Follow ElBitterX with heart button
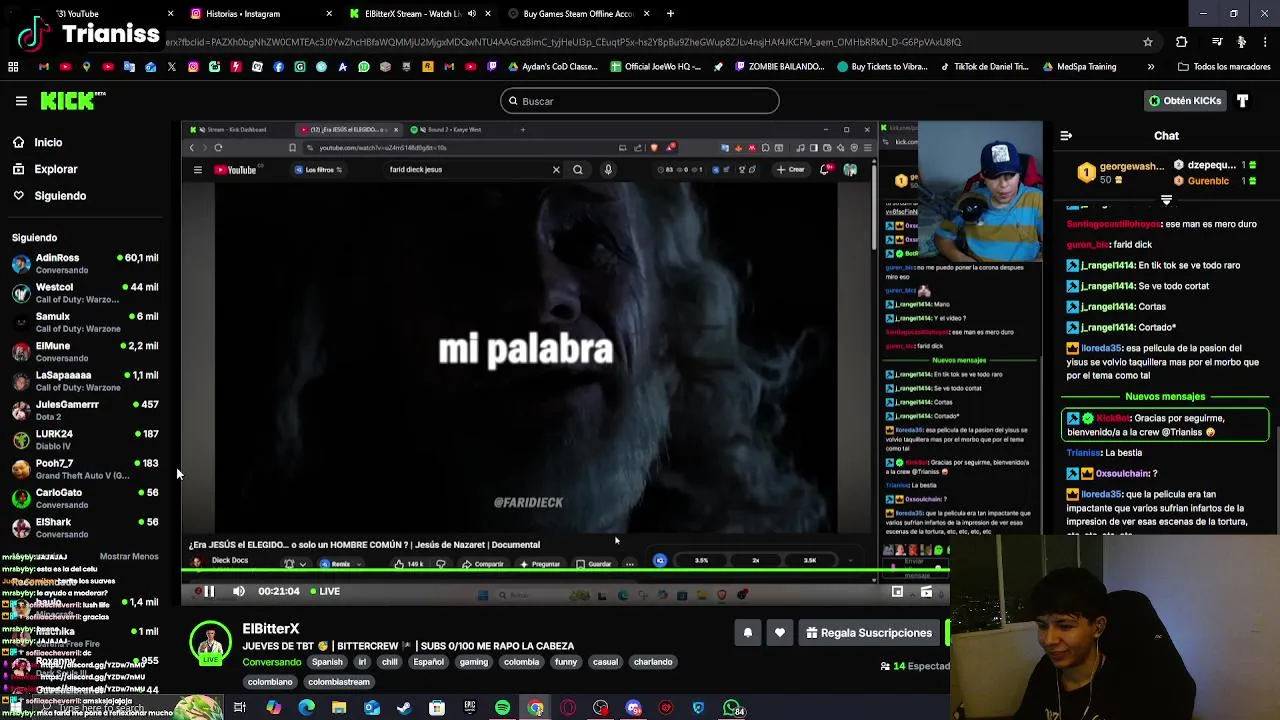The width and height of the screenshot is (1280, 720). (x=780, y=633)
